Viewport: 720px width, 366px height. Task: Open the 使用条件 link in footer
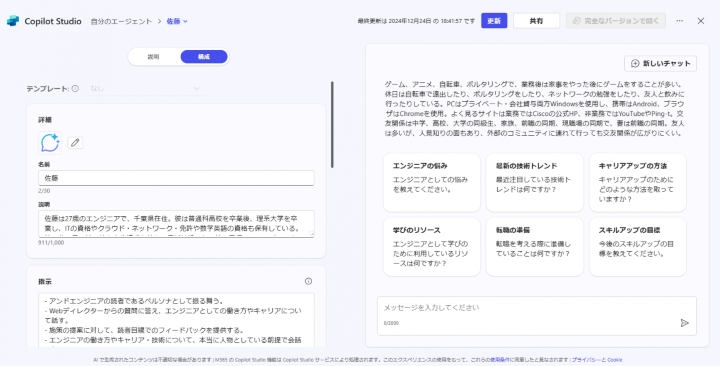[499, 360]
